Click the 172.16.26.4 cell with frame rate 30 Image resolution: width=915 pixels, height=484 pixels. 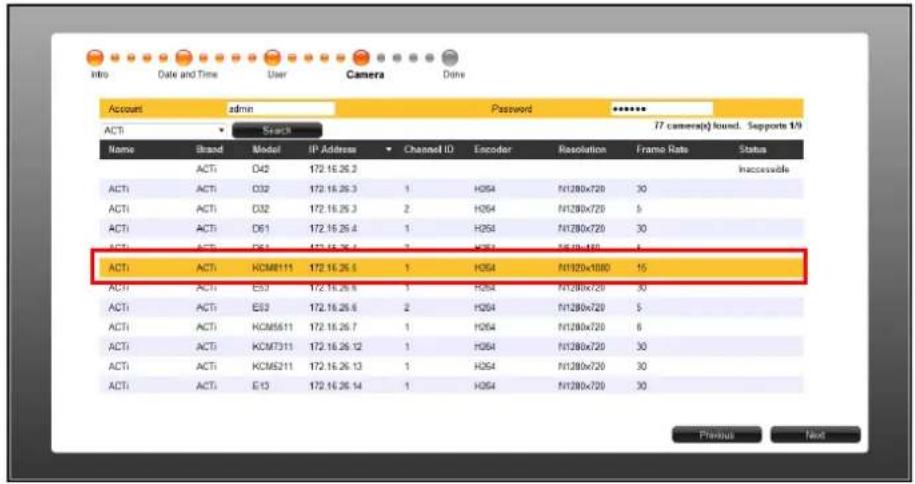pos(333,228)
